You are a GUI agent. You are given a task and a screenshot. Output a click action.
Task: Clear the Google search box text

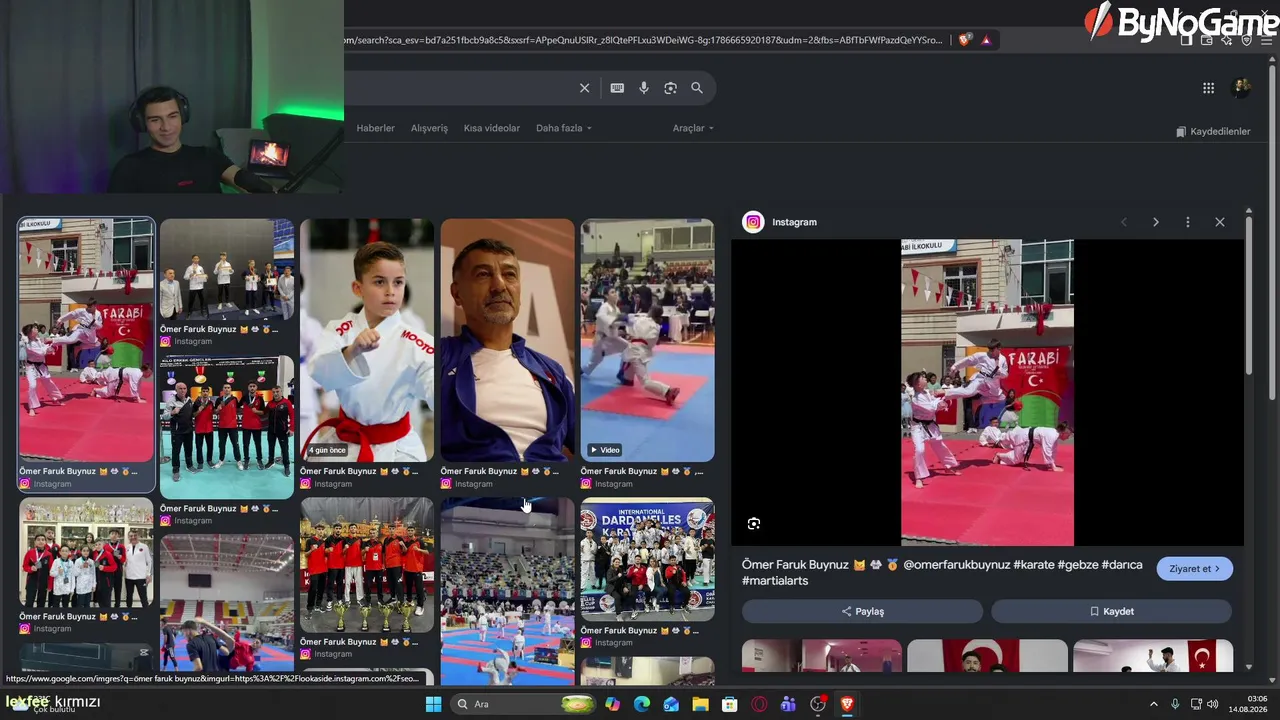(585, 88)
